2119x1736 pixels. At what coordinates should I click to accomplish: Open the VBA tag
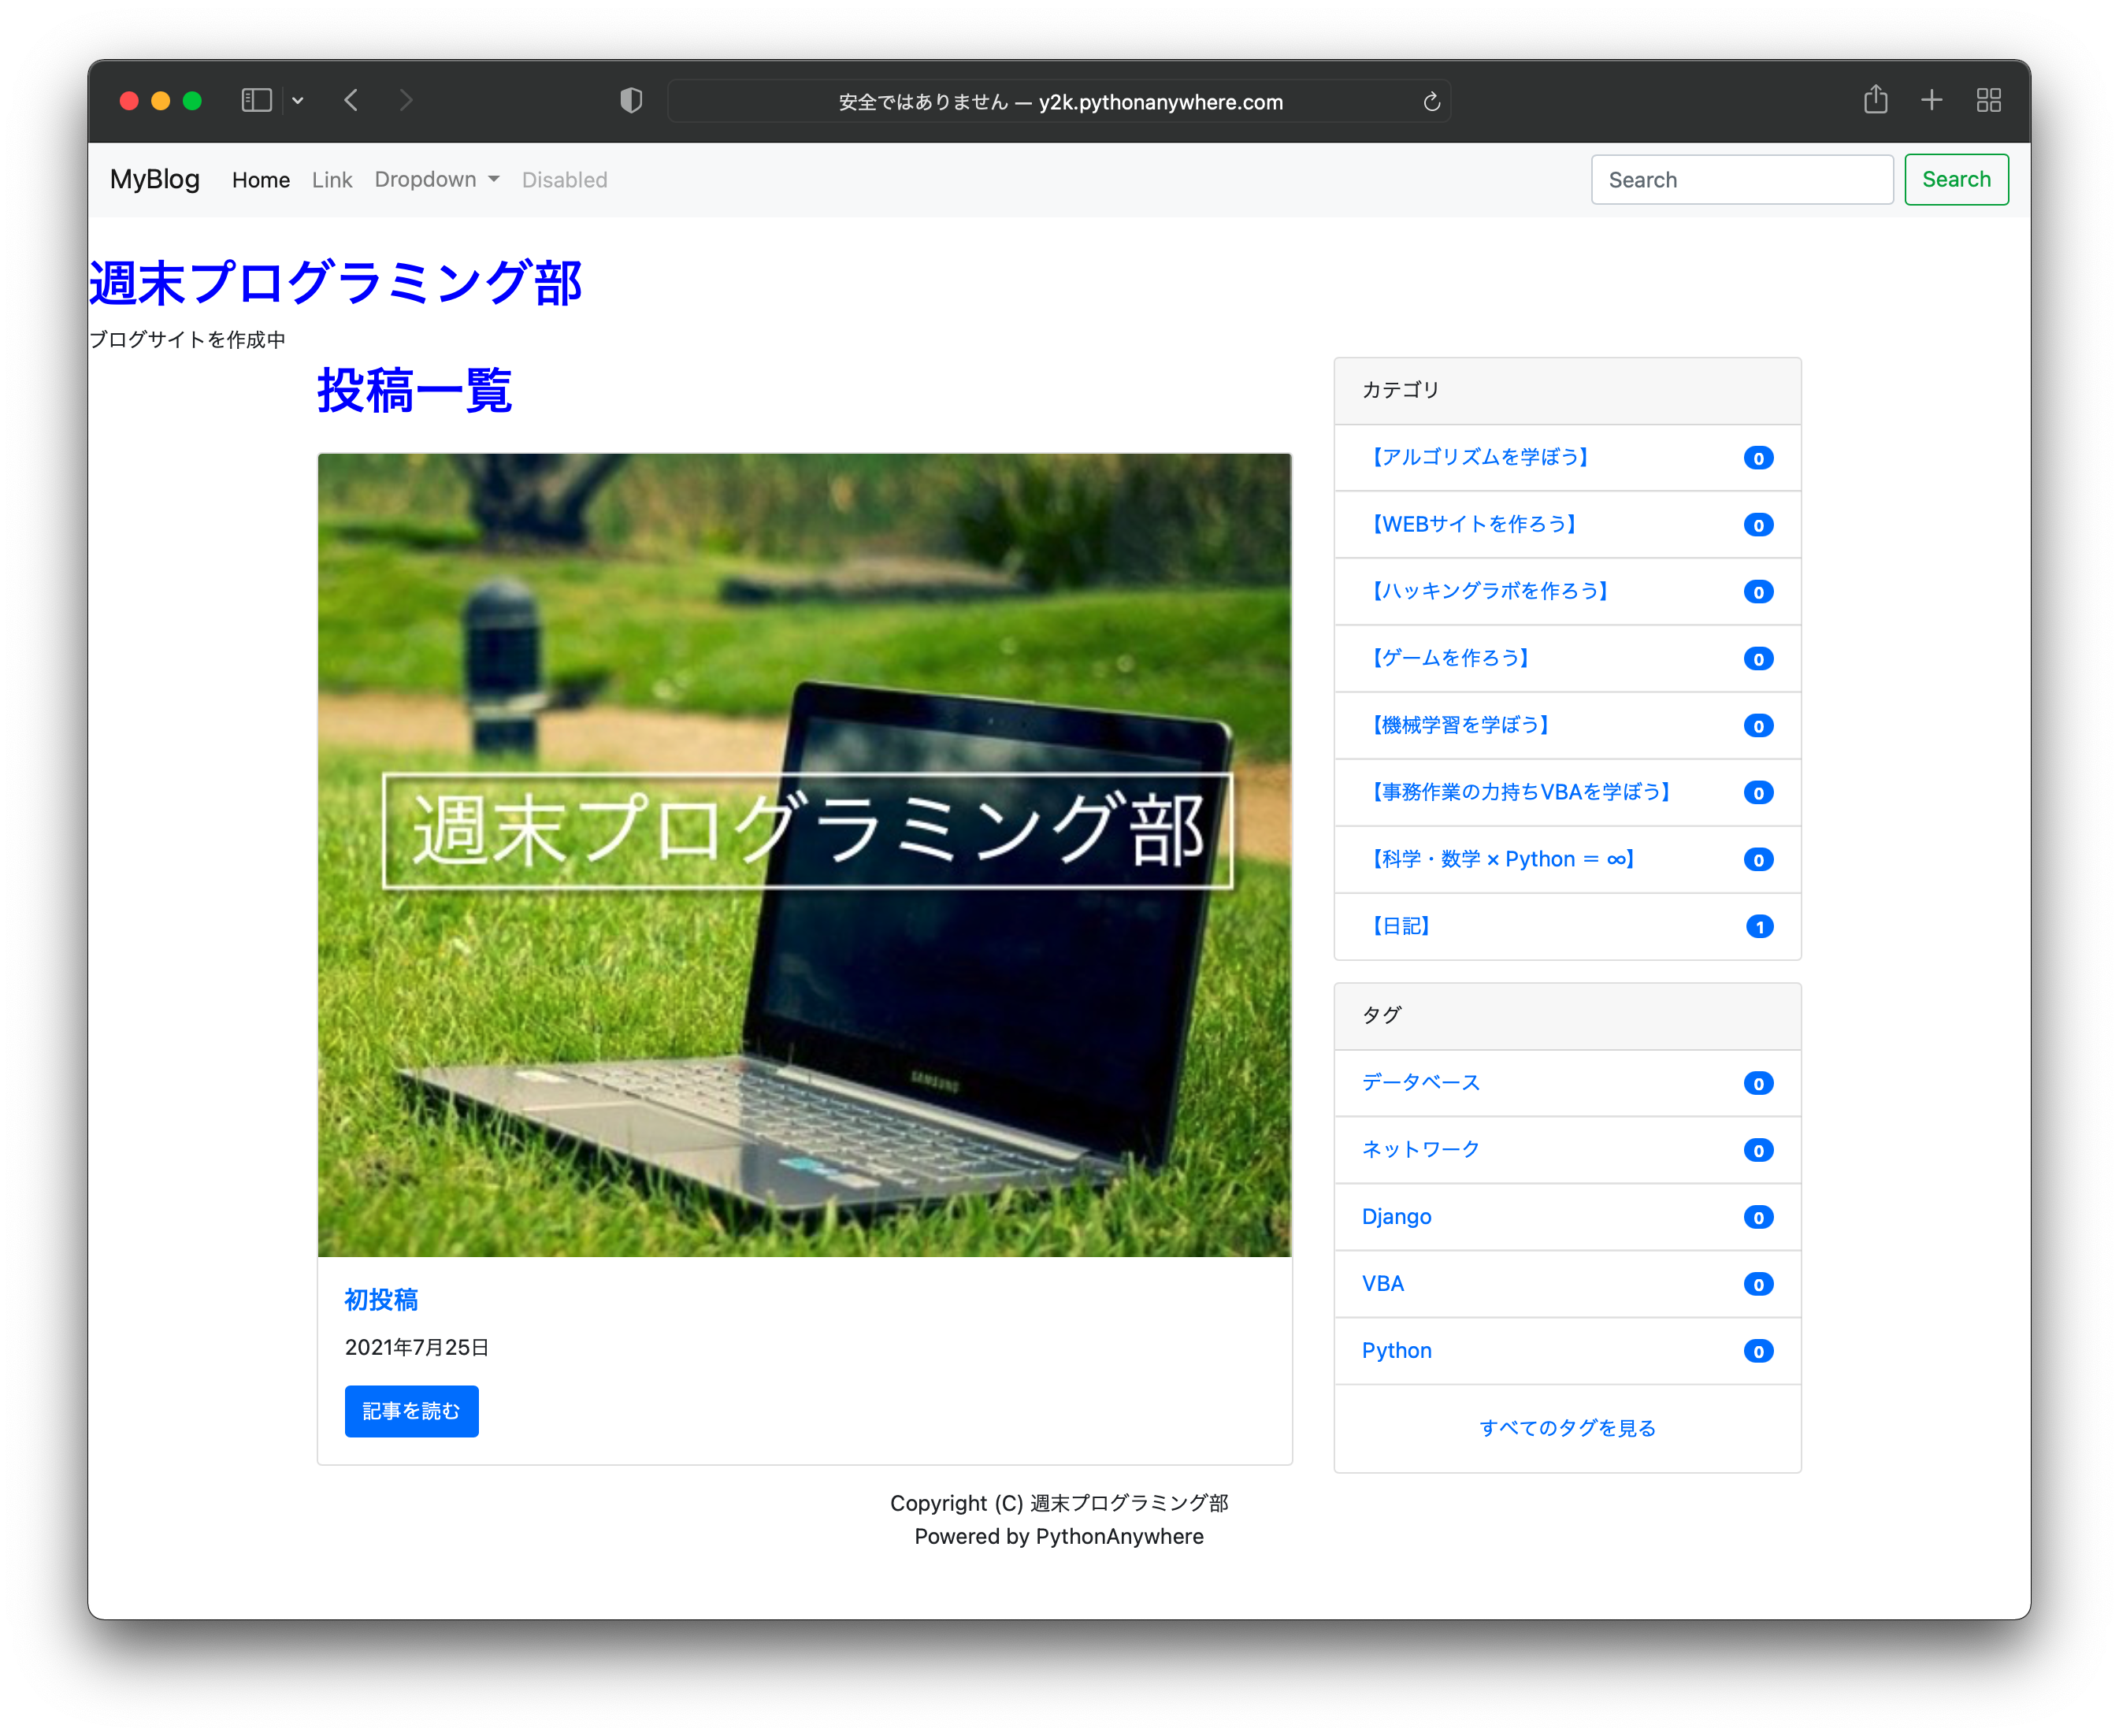tap(1383, 1284)
